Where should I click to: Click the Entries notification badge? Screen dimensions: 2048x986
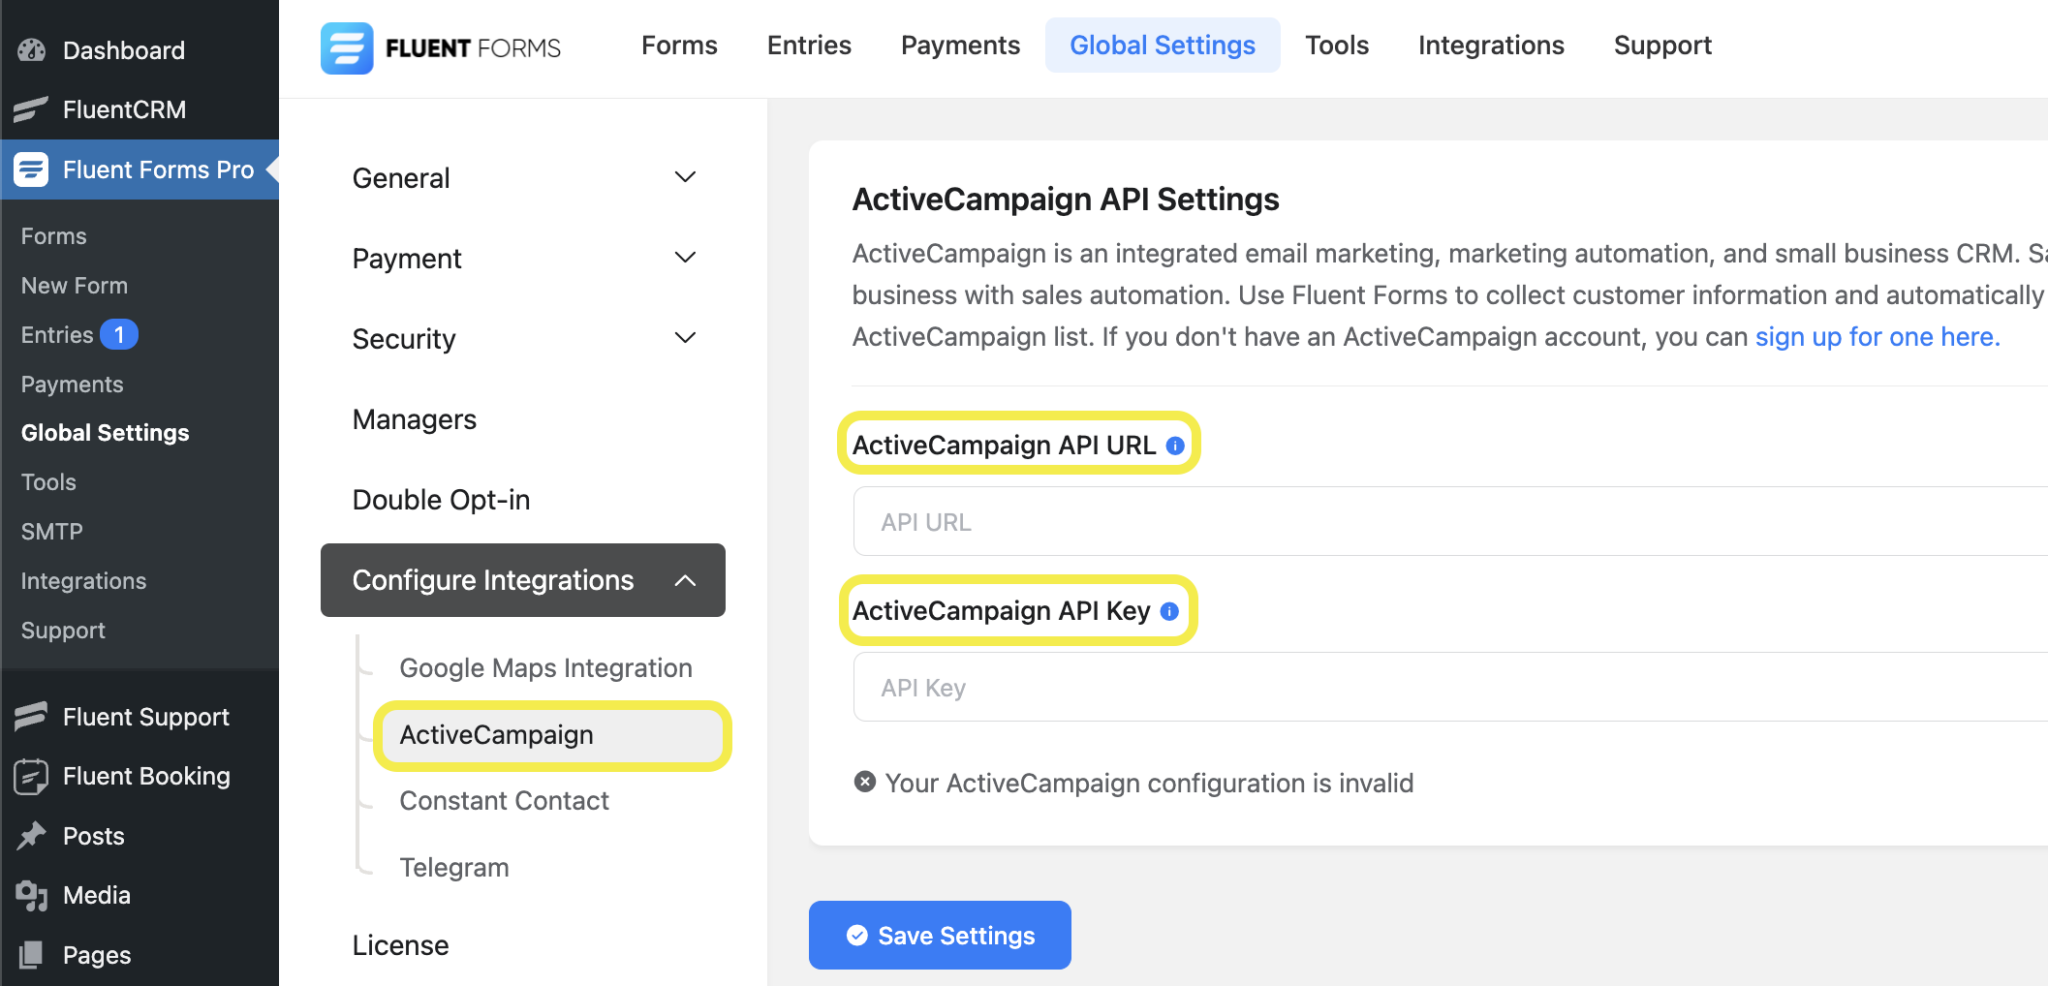pos(119,334)
